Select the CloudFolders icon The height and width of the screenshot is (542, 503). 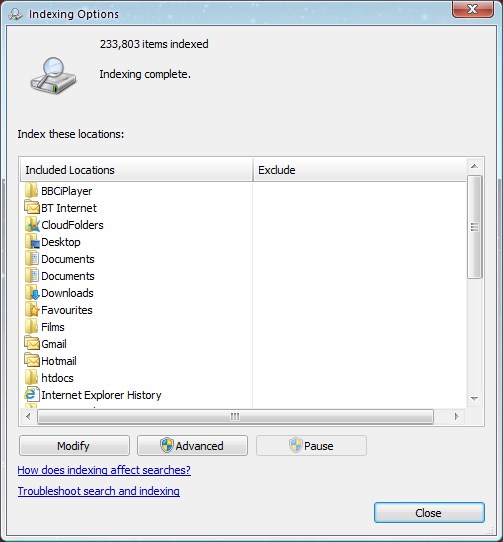[32, 225]
